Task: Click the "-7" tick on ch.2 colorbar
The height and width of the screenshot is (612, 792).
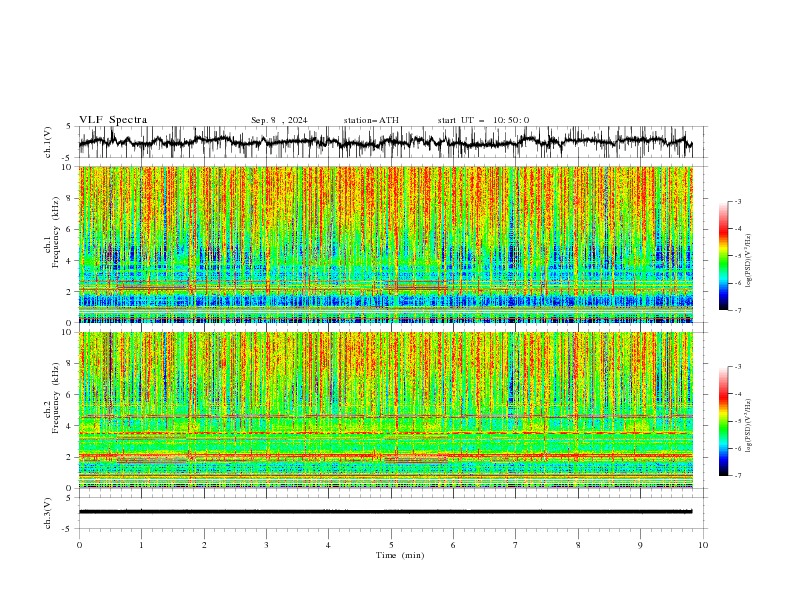Action: click(738, 476)
